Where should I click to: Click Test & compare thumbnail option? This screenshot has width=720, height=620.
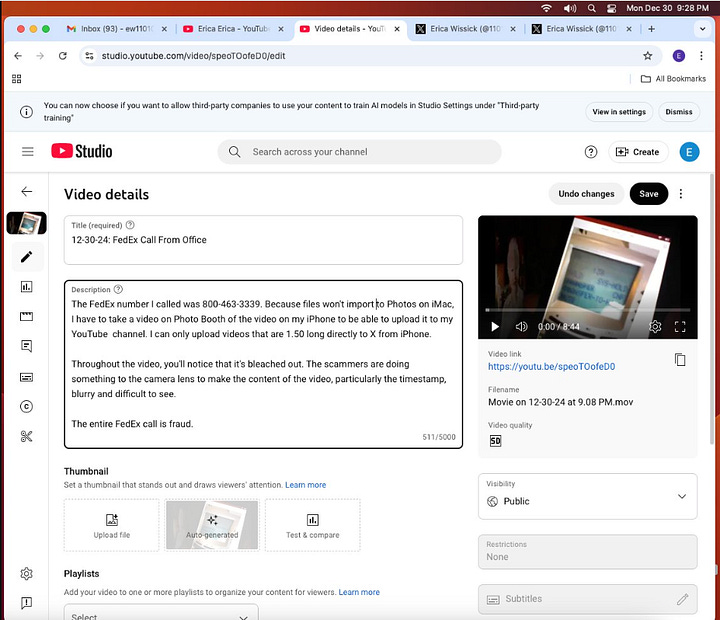tap(313, 525)
